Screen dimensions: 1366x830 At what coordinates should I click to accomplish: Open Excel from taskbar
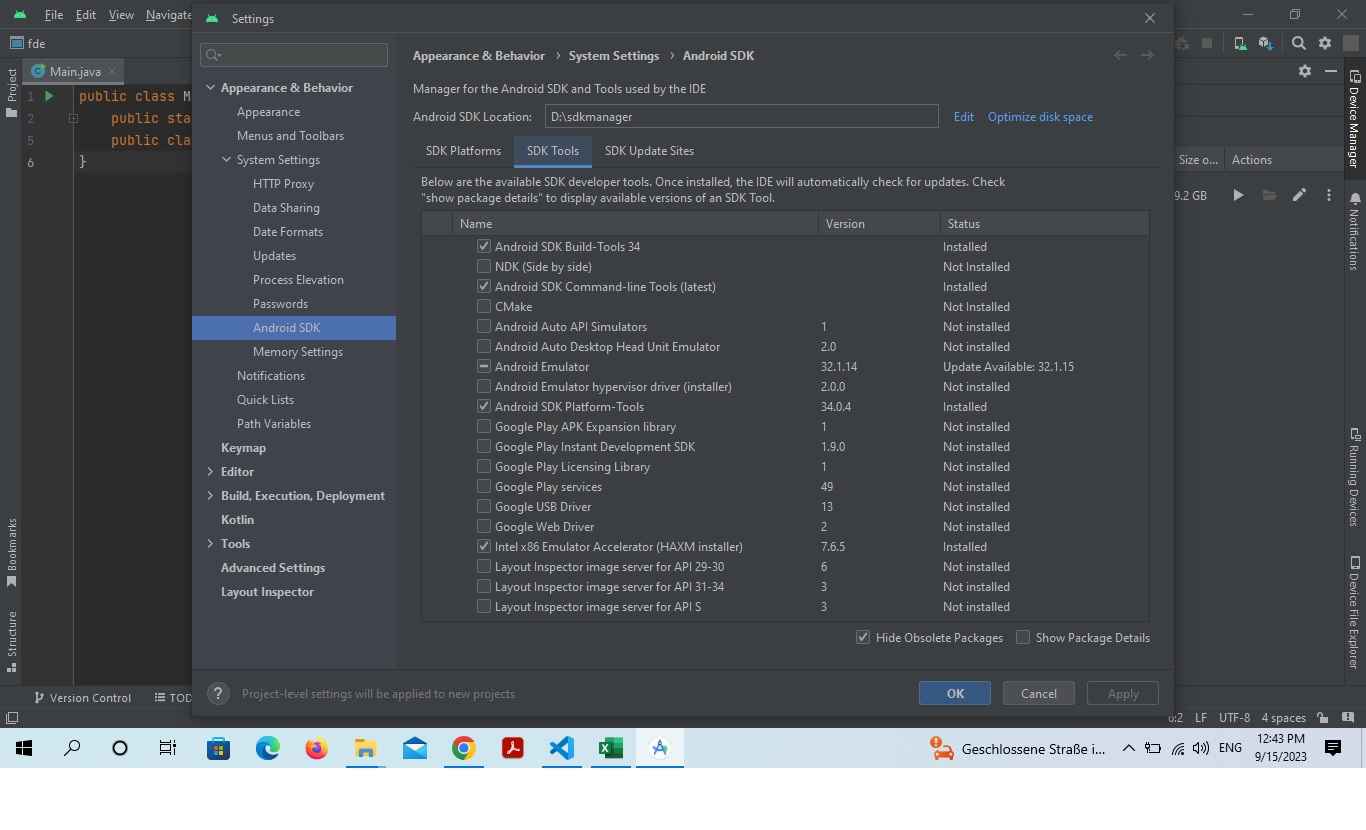(610, 748)
